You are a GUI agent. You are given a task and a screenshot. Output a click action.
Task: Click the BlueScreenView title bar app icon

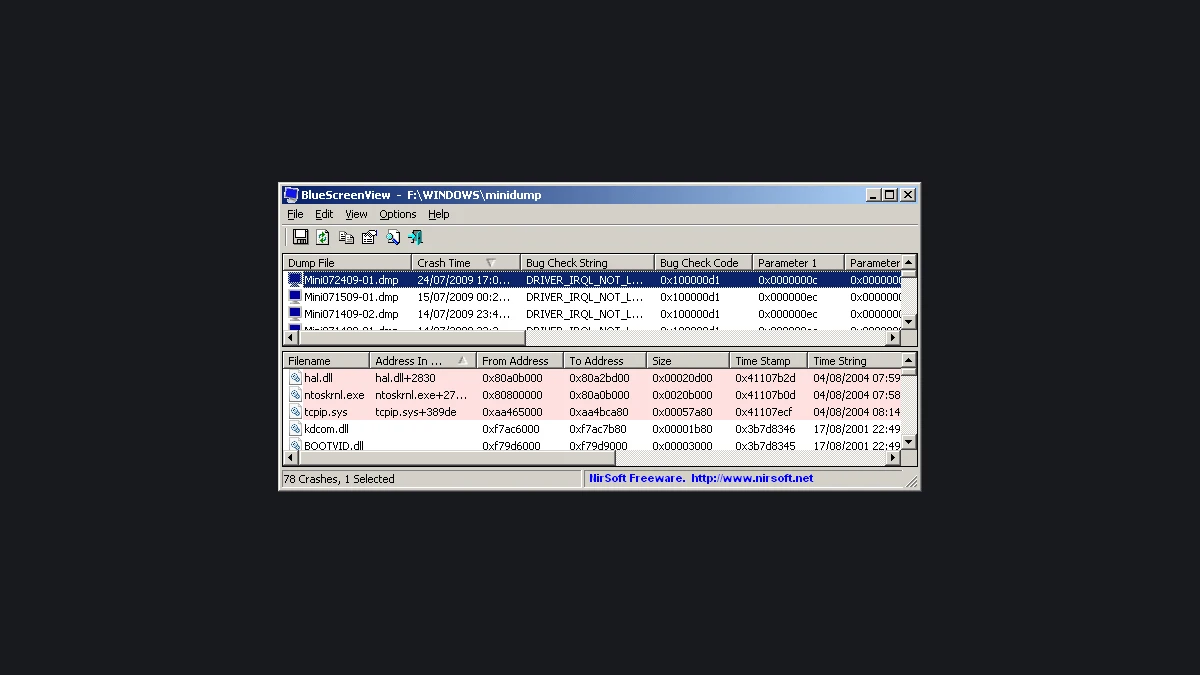coord(291,195)
